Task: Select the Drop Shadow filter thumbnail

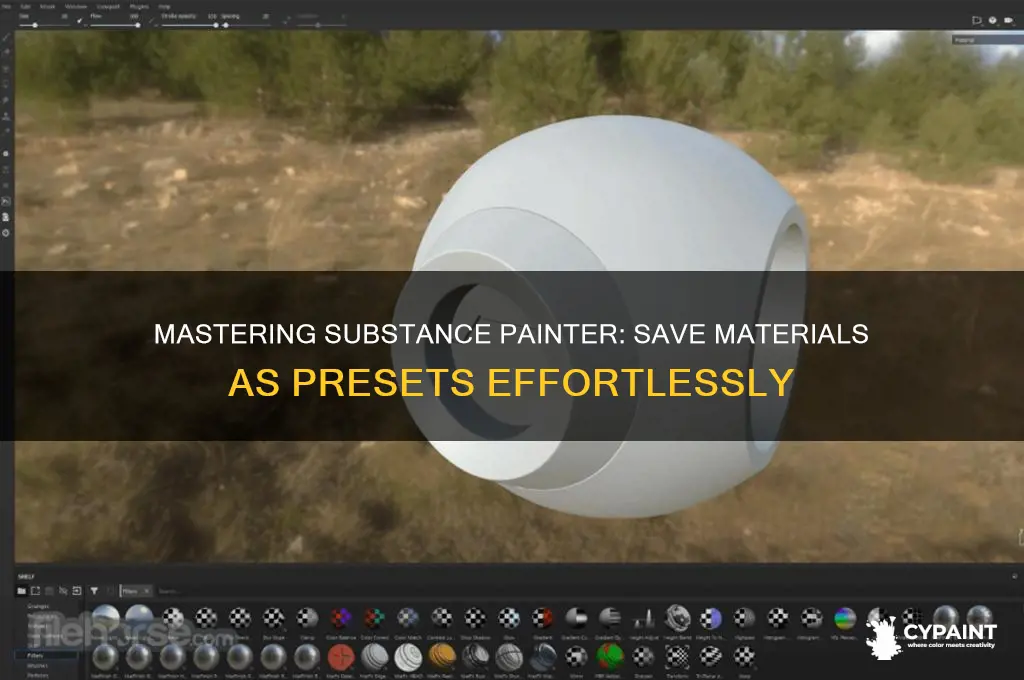Action: coord(475,618)
